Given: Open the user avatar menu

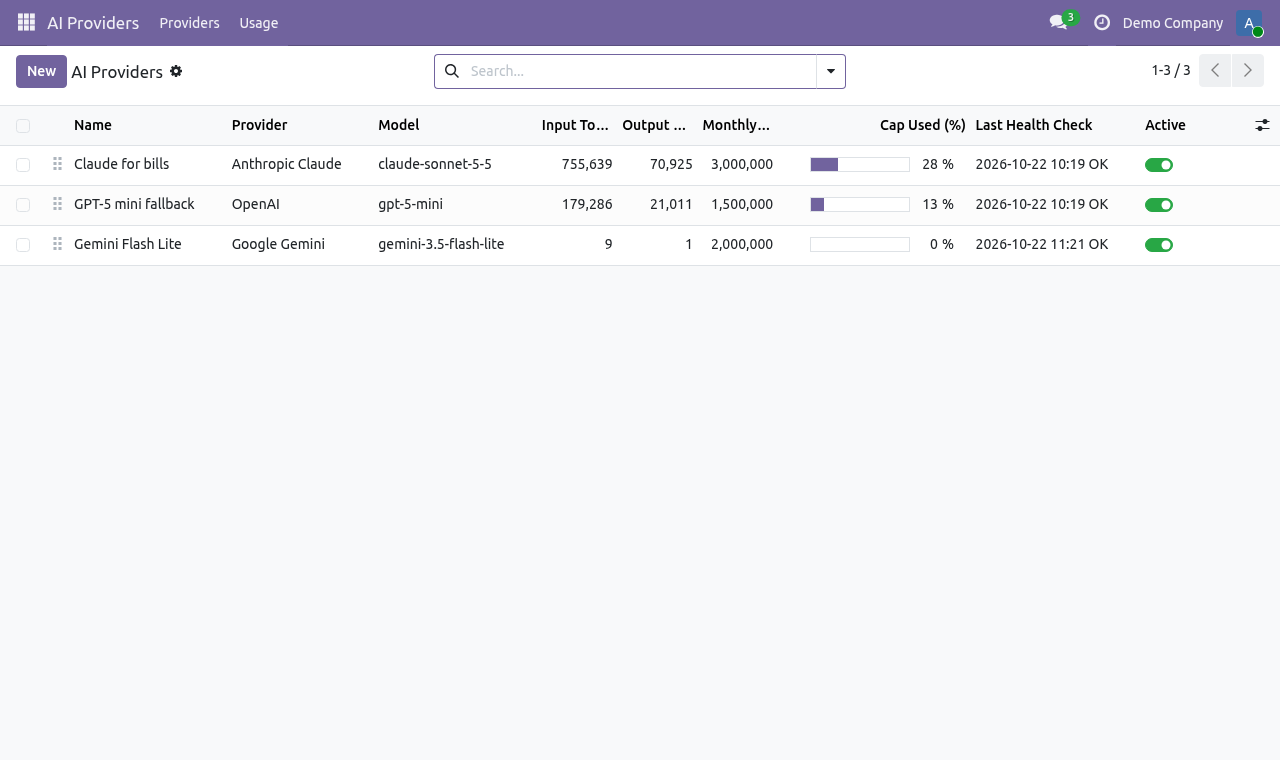Looking at the screenshot, I should click(x=1249, y=23).
